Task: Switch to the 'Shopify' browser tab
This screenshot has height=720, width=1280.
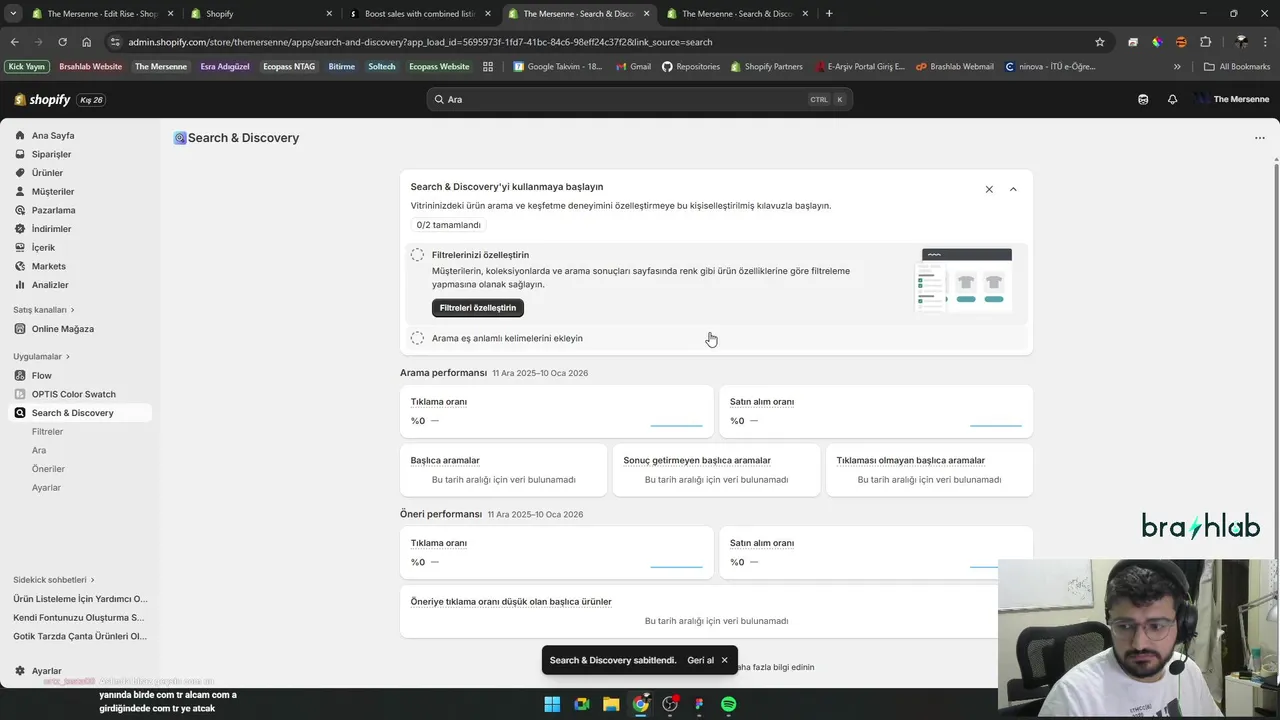Action: tap(260, 14)
